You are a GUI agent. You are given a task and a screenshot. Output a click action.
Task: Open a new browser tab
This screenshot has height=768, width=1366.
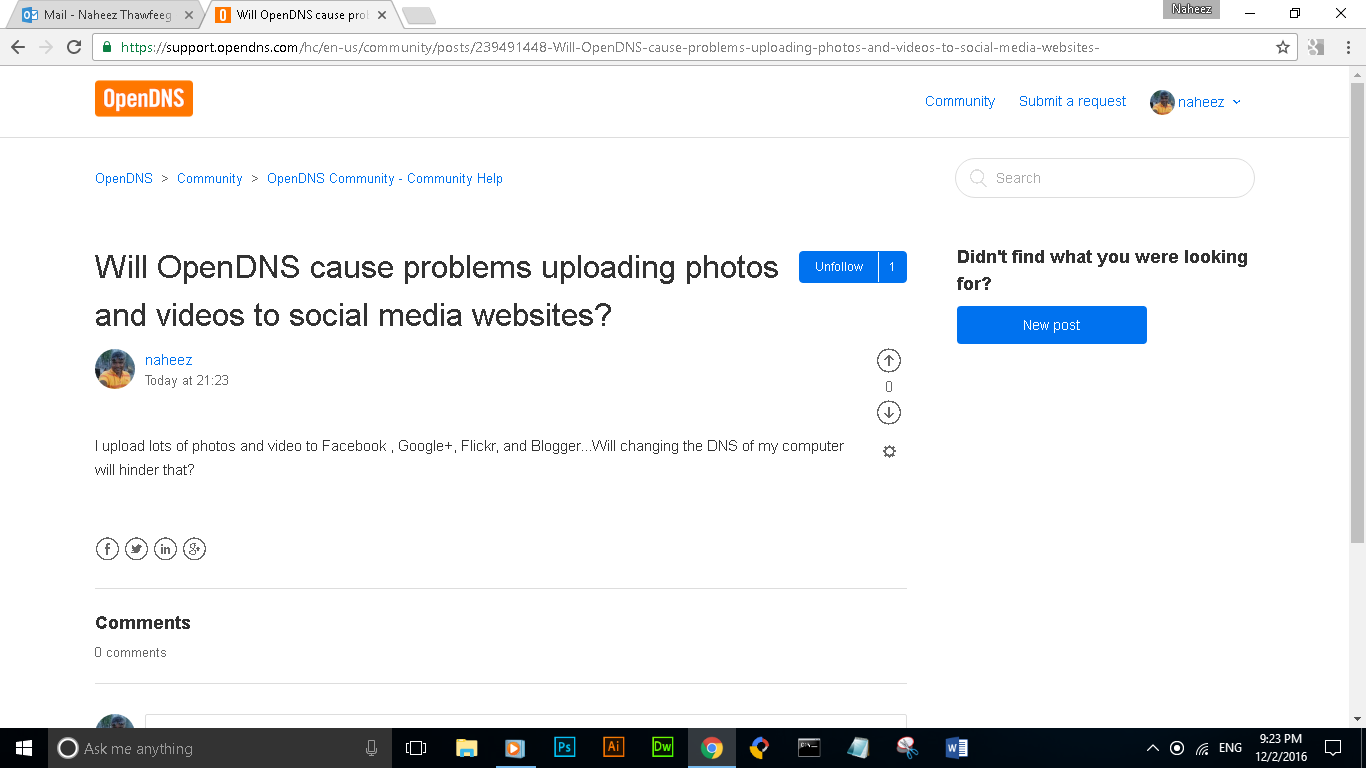point(418,15)
